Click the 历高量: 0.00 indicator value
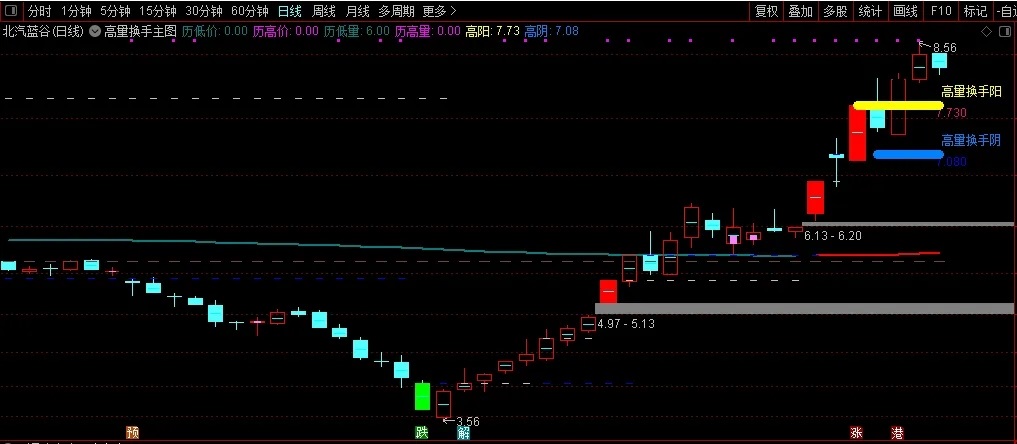 tap(427, 30)
